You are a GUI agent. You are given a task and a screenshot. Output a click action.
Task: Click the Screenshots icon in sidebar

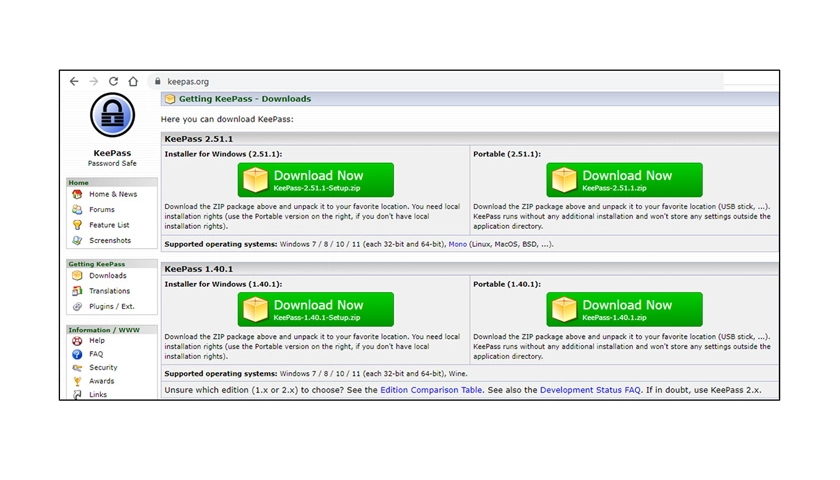77,241
